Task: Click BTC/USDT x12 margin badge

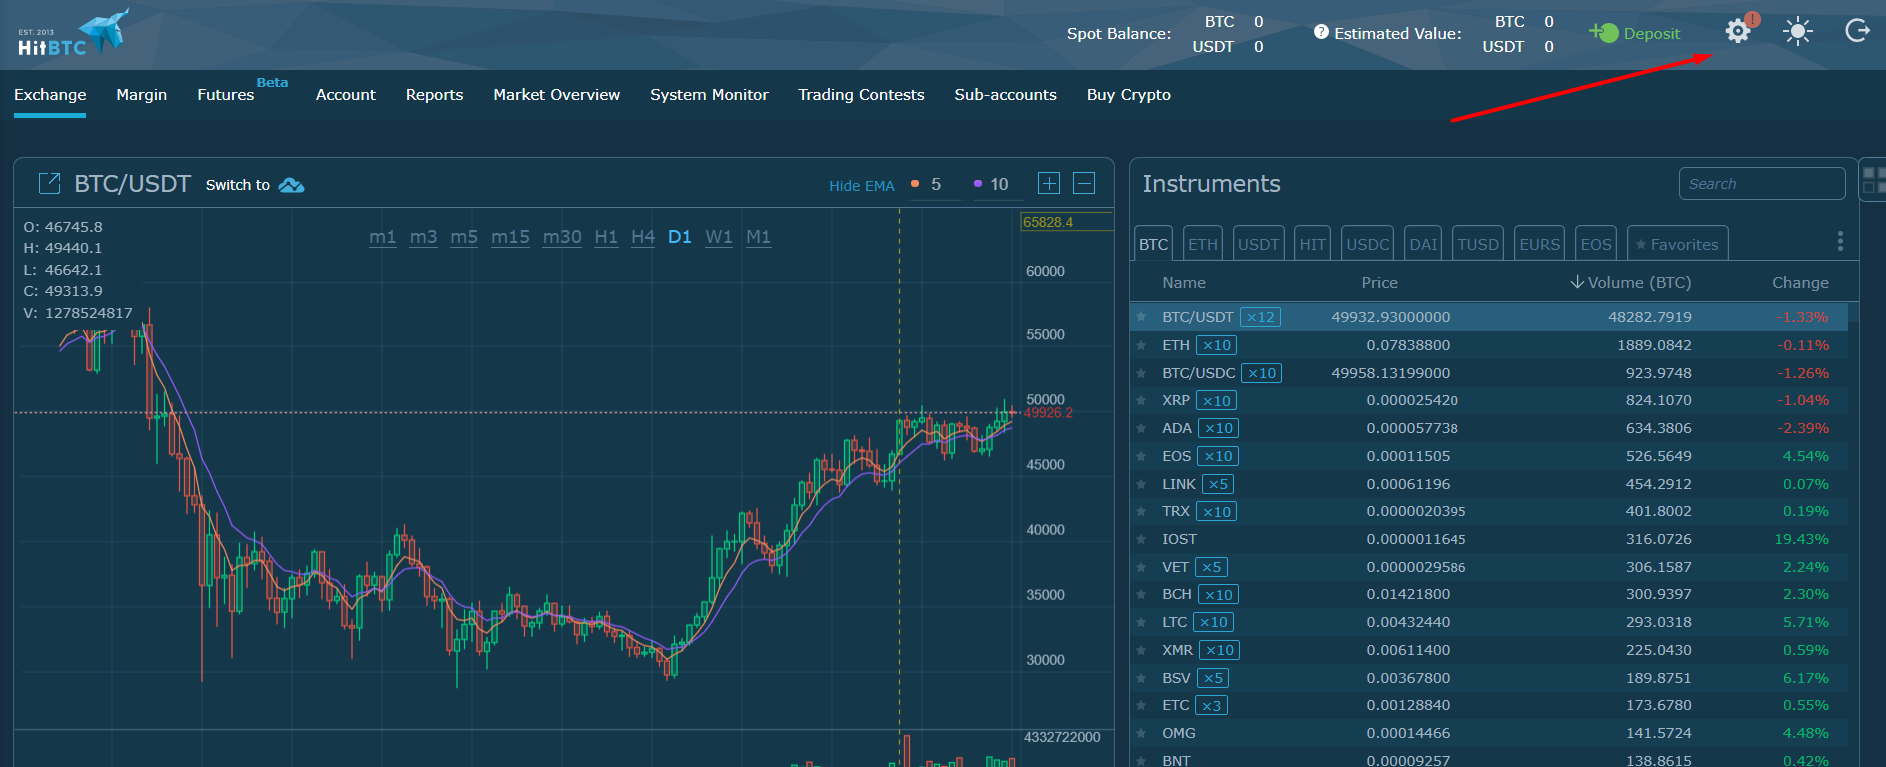Action: point(1260,317)
